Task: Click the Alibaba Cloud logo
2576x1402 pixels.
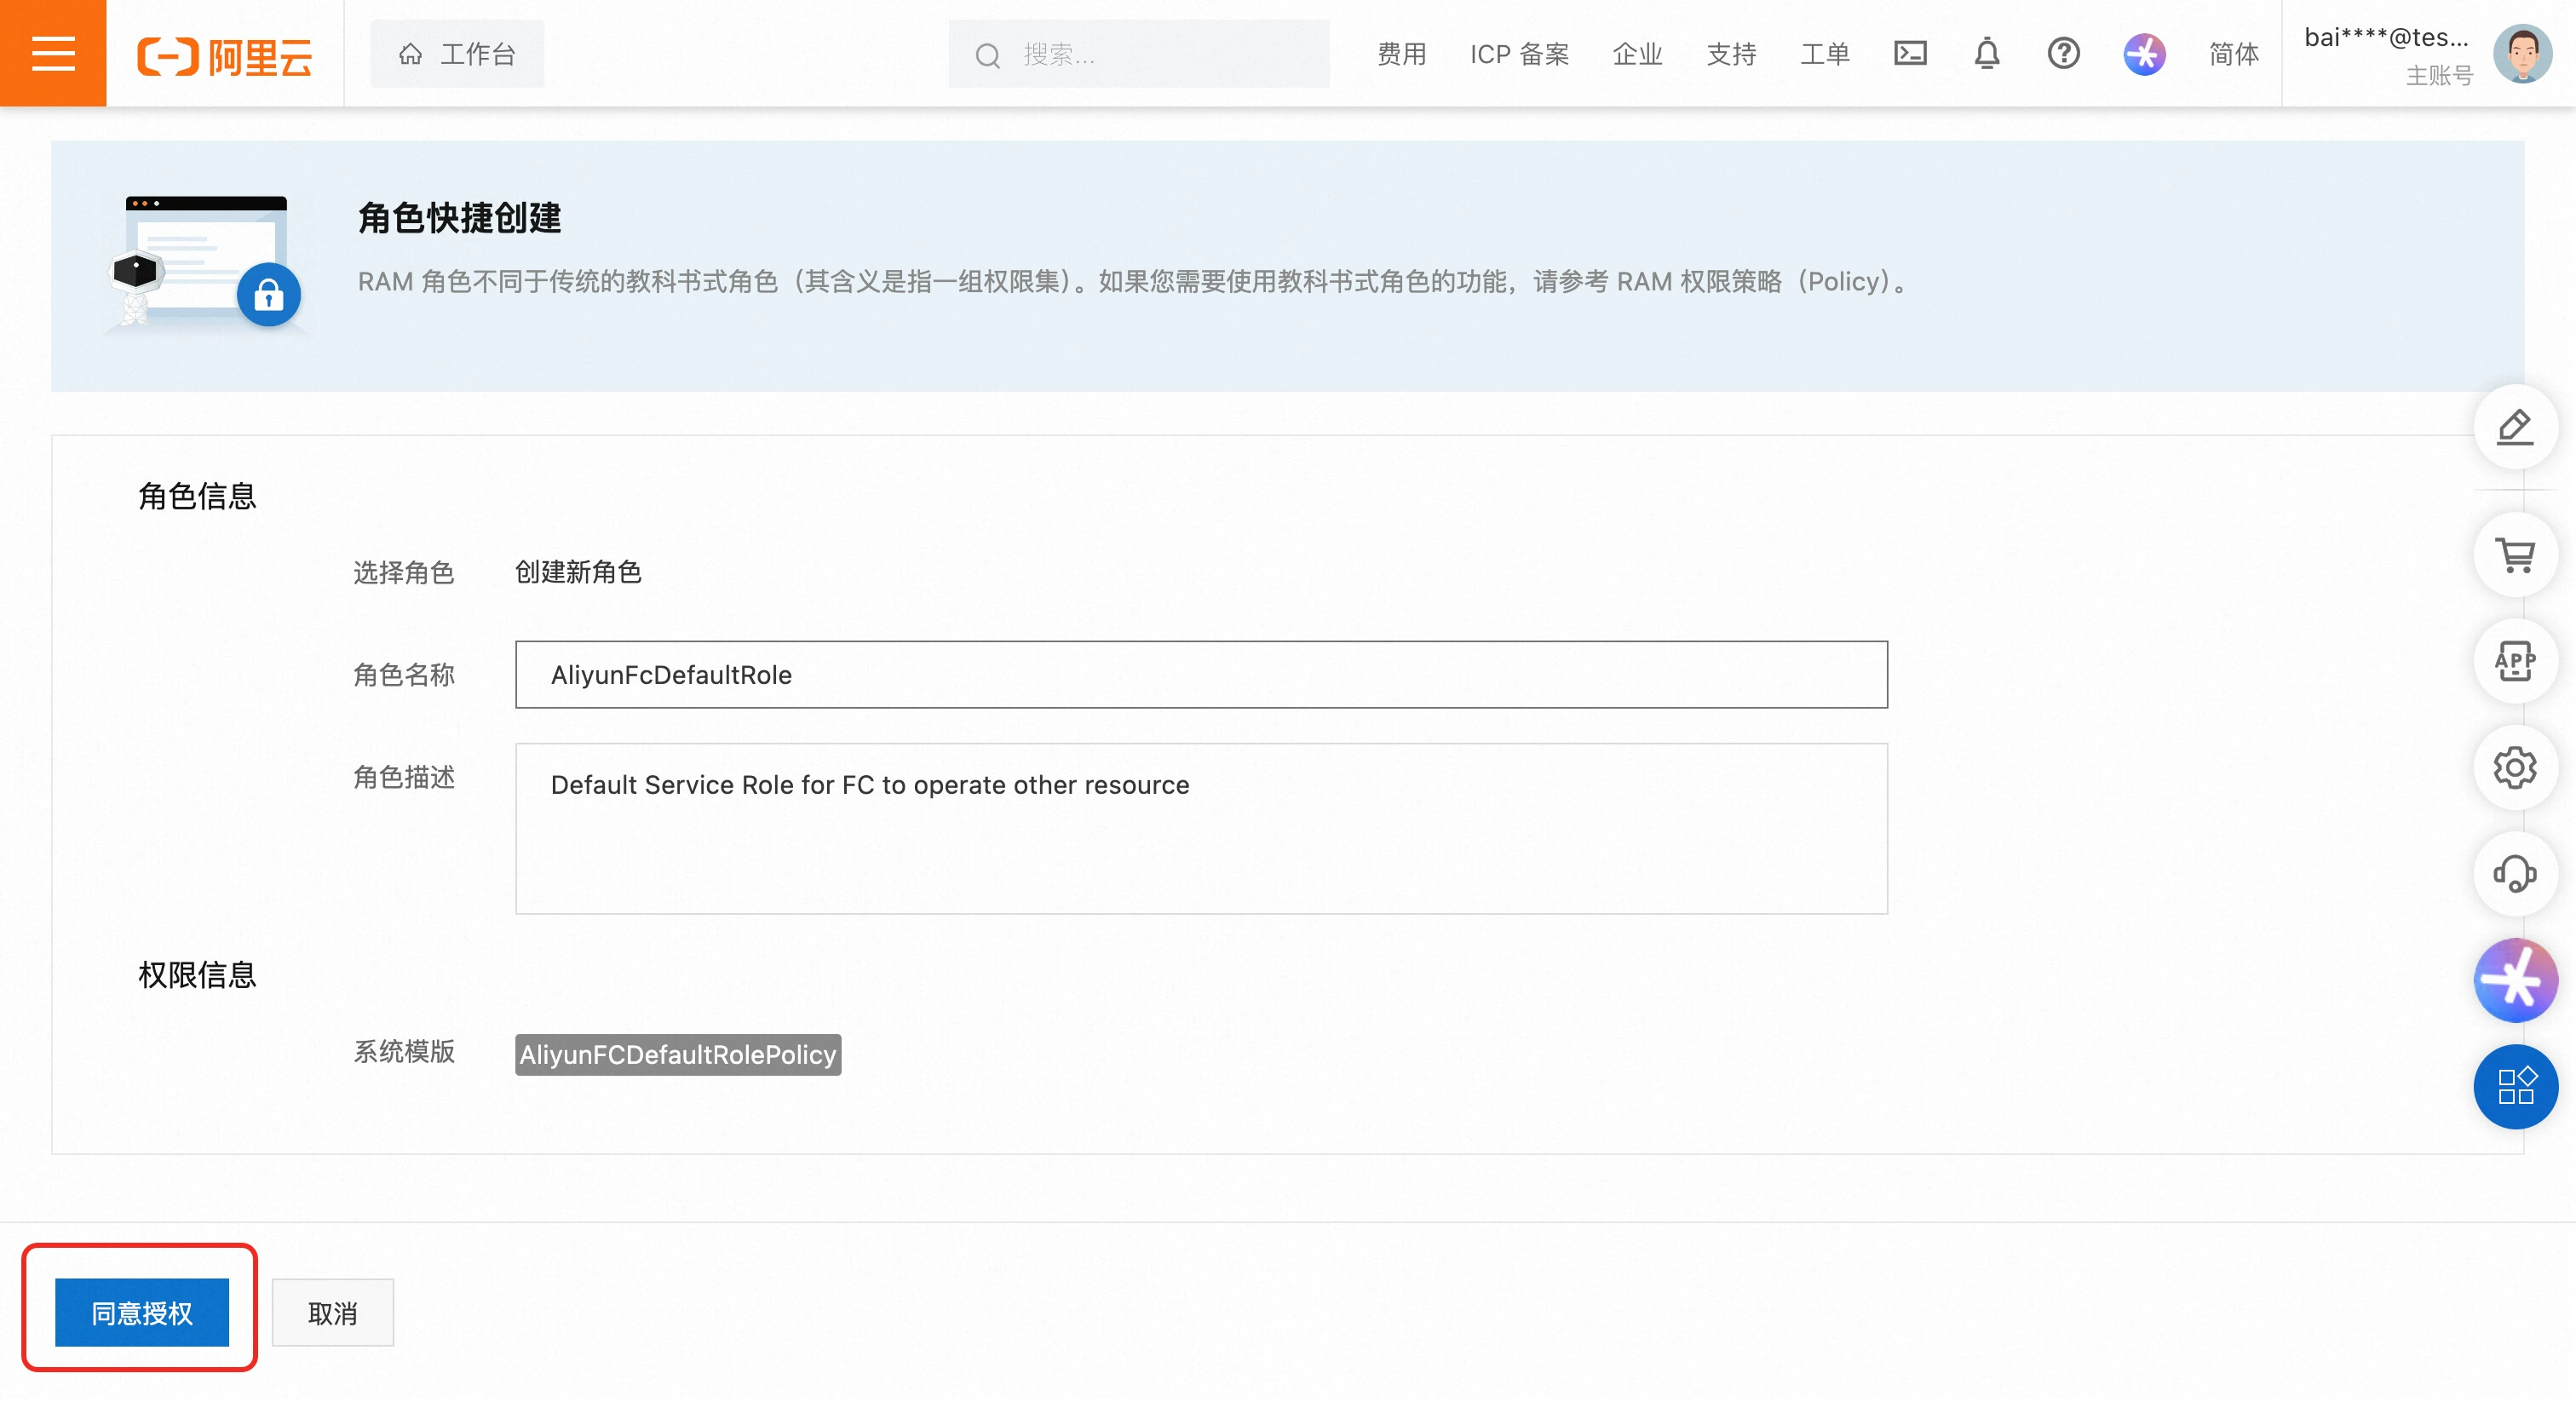Action: pyautogui.click(x=225, y=55)
